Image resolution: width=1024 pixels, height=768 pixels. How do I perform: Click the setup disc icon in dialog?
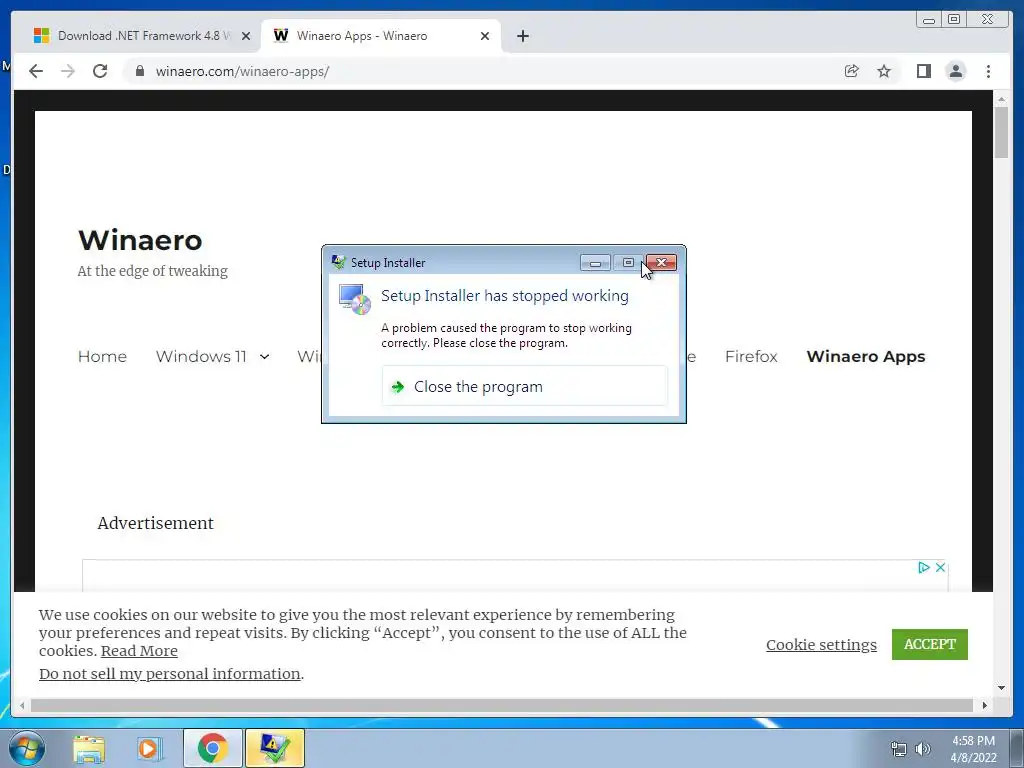[x=355, y=300]
